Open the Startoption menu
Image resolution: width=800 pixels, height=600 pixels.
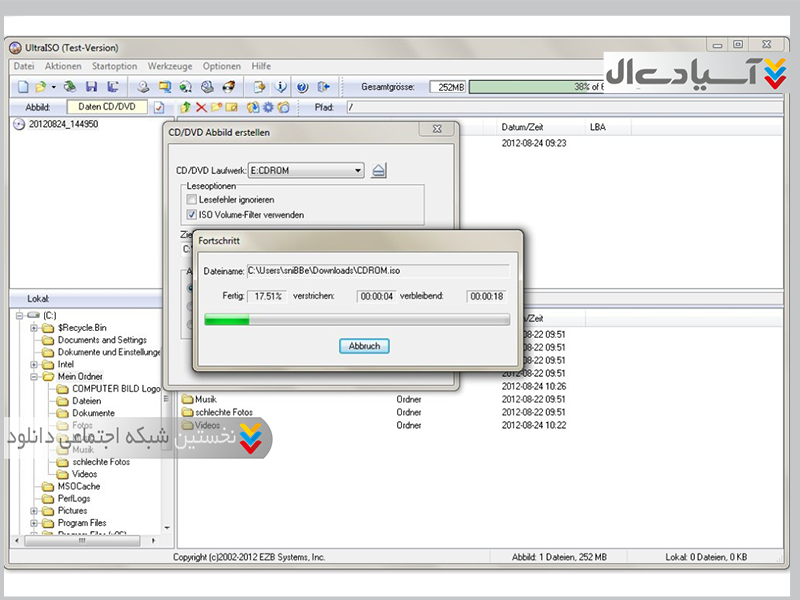point(113,66)
